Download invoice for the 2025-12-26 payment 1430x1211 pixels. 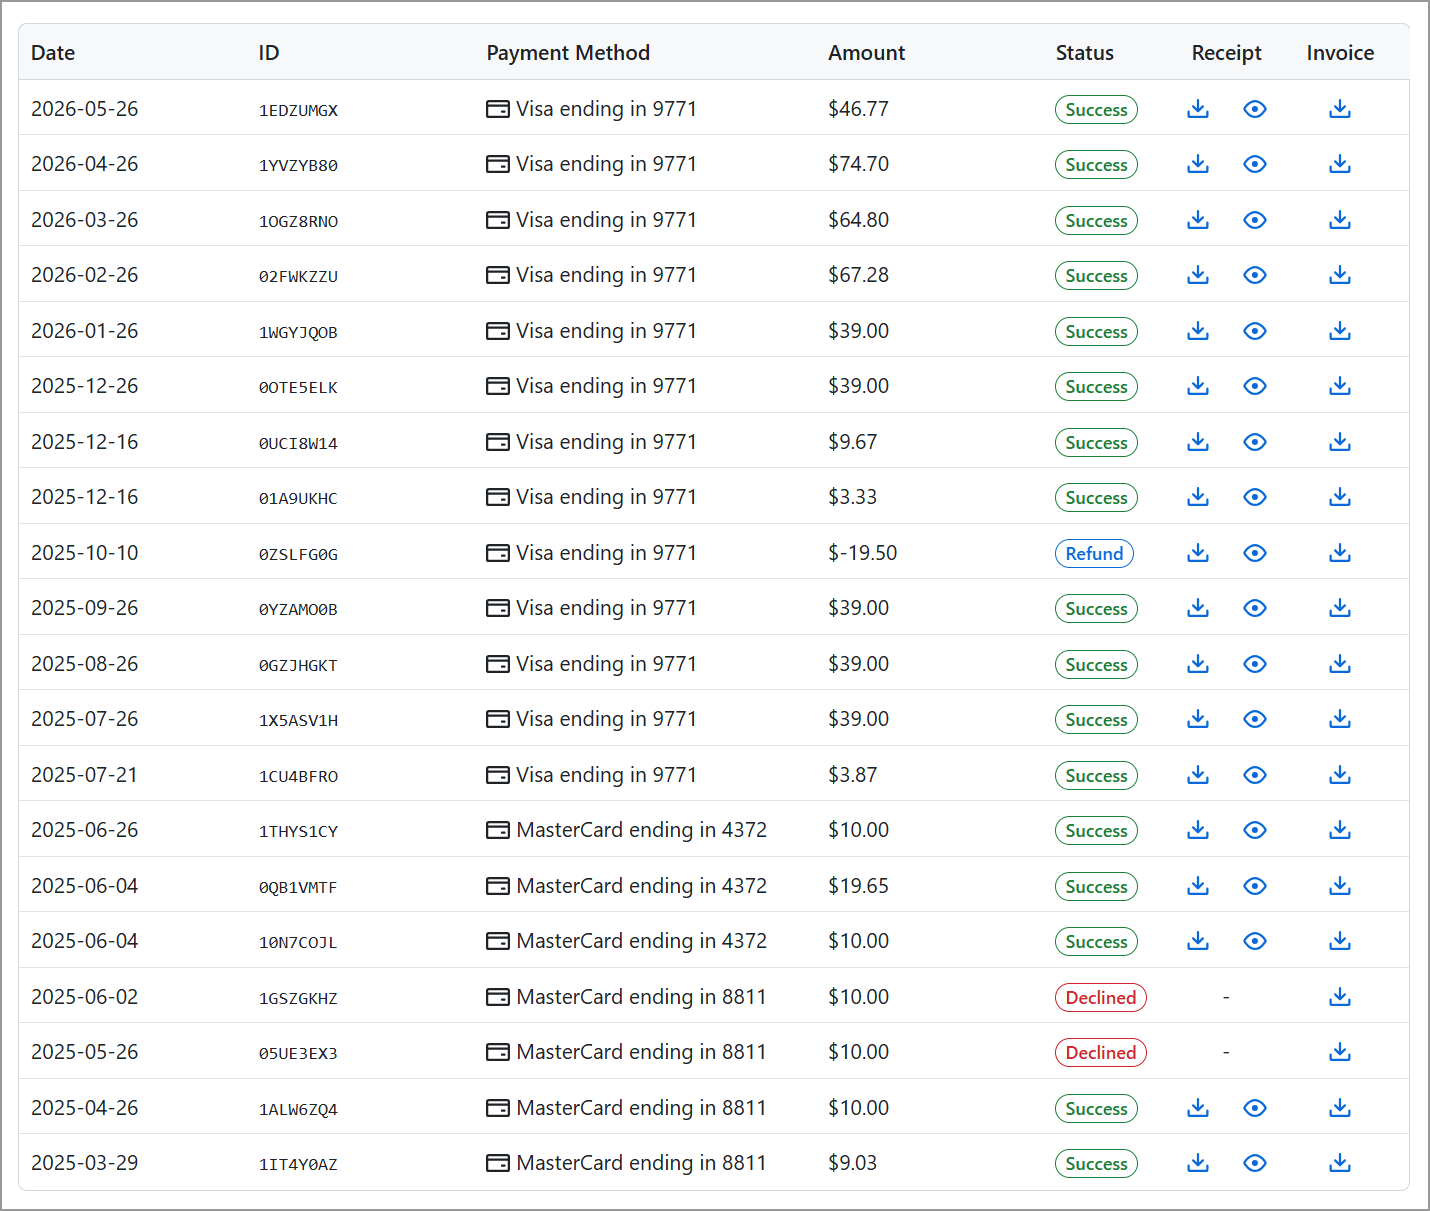(1340, 386)
